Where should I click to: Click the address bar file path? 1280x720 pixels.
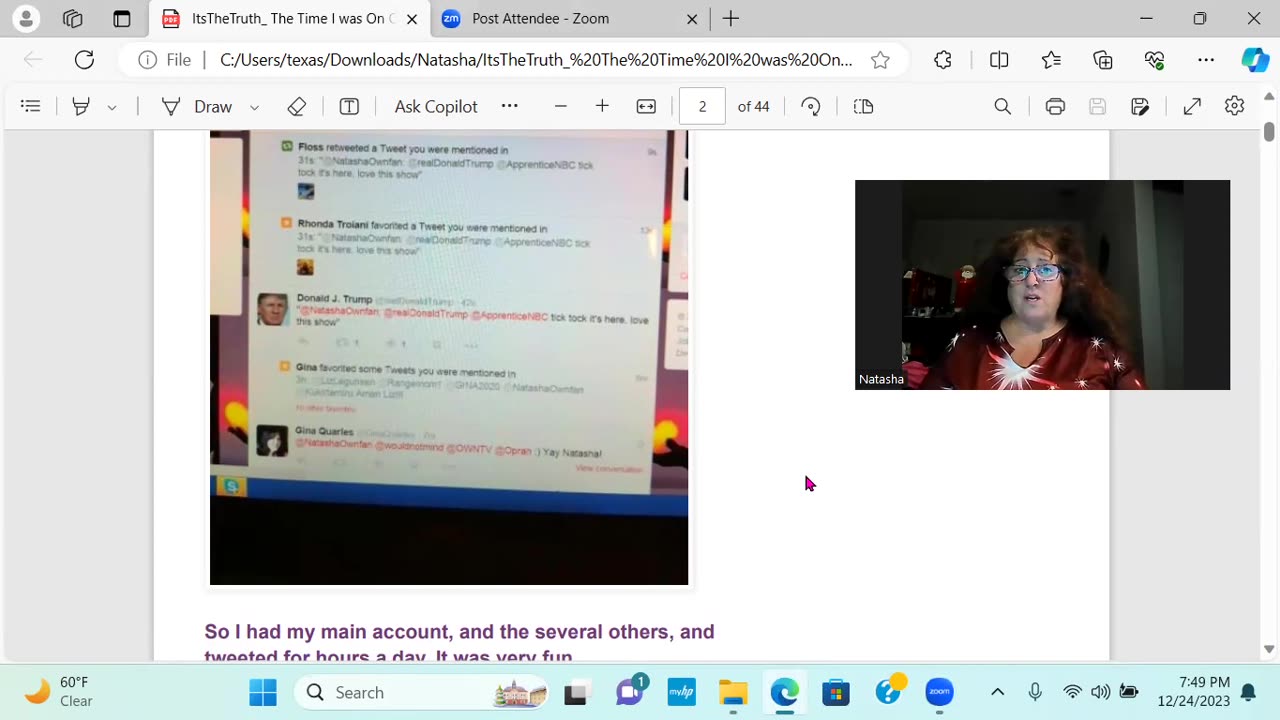[x=536, y=60]
